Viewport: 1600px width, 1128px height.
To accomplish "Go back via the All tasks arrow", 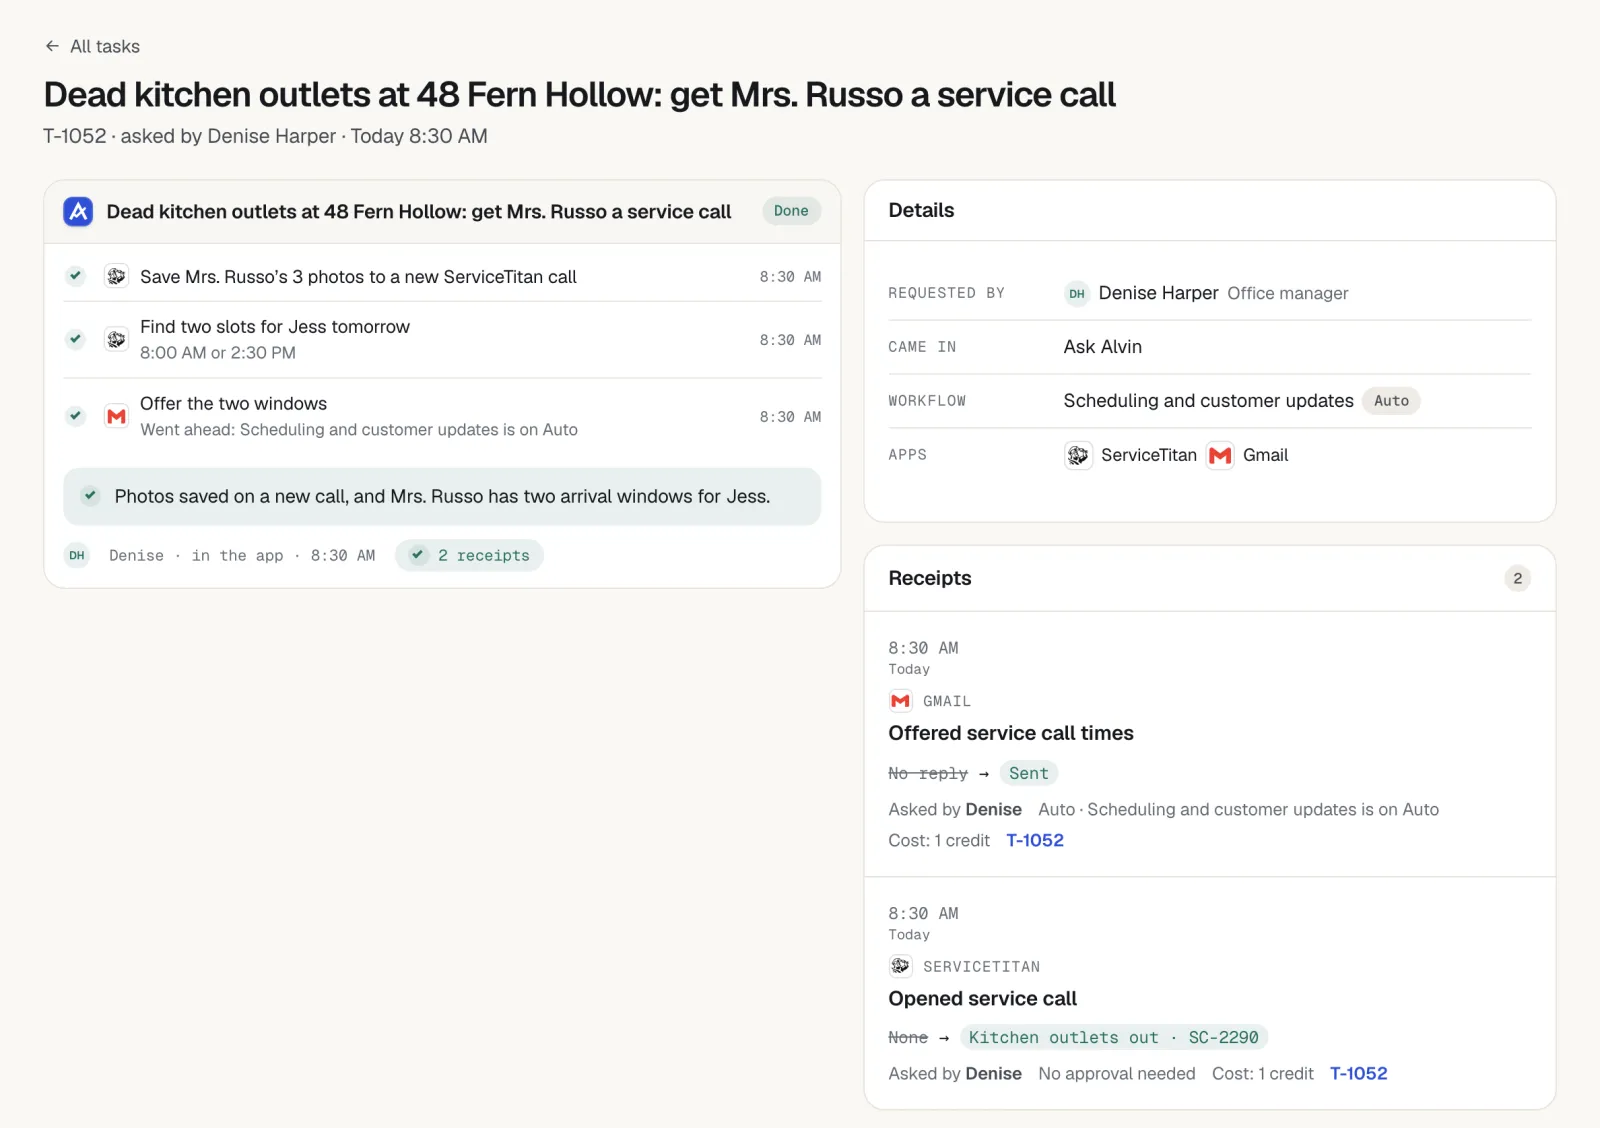I will pos(52,46).
